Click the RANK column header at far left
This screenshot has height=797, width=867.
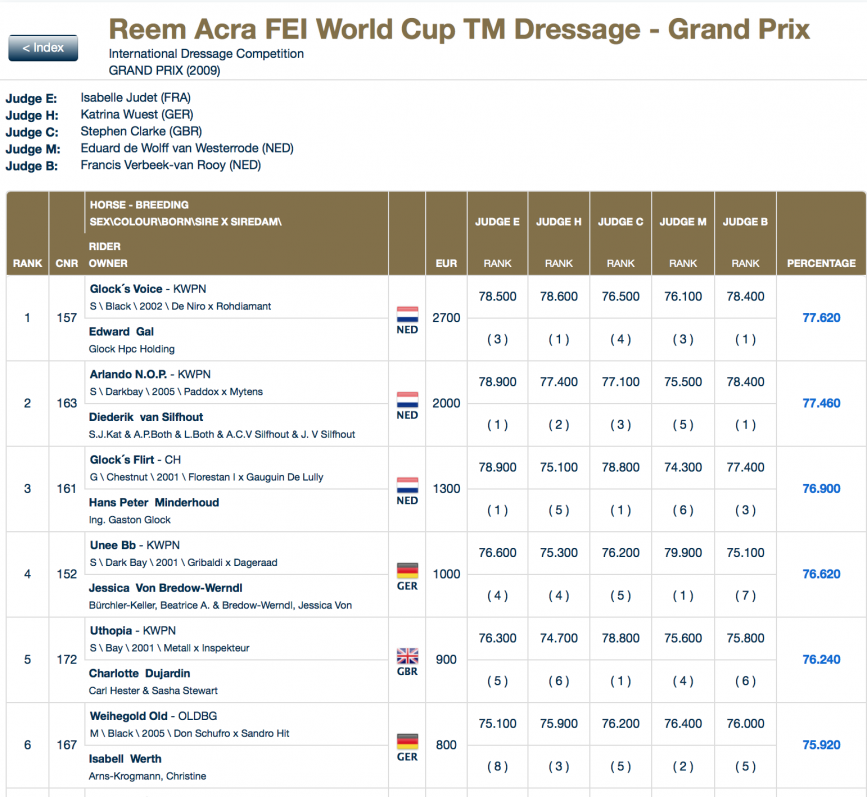pos(27,263)
